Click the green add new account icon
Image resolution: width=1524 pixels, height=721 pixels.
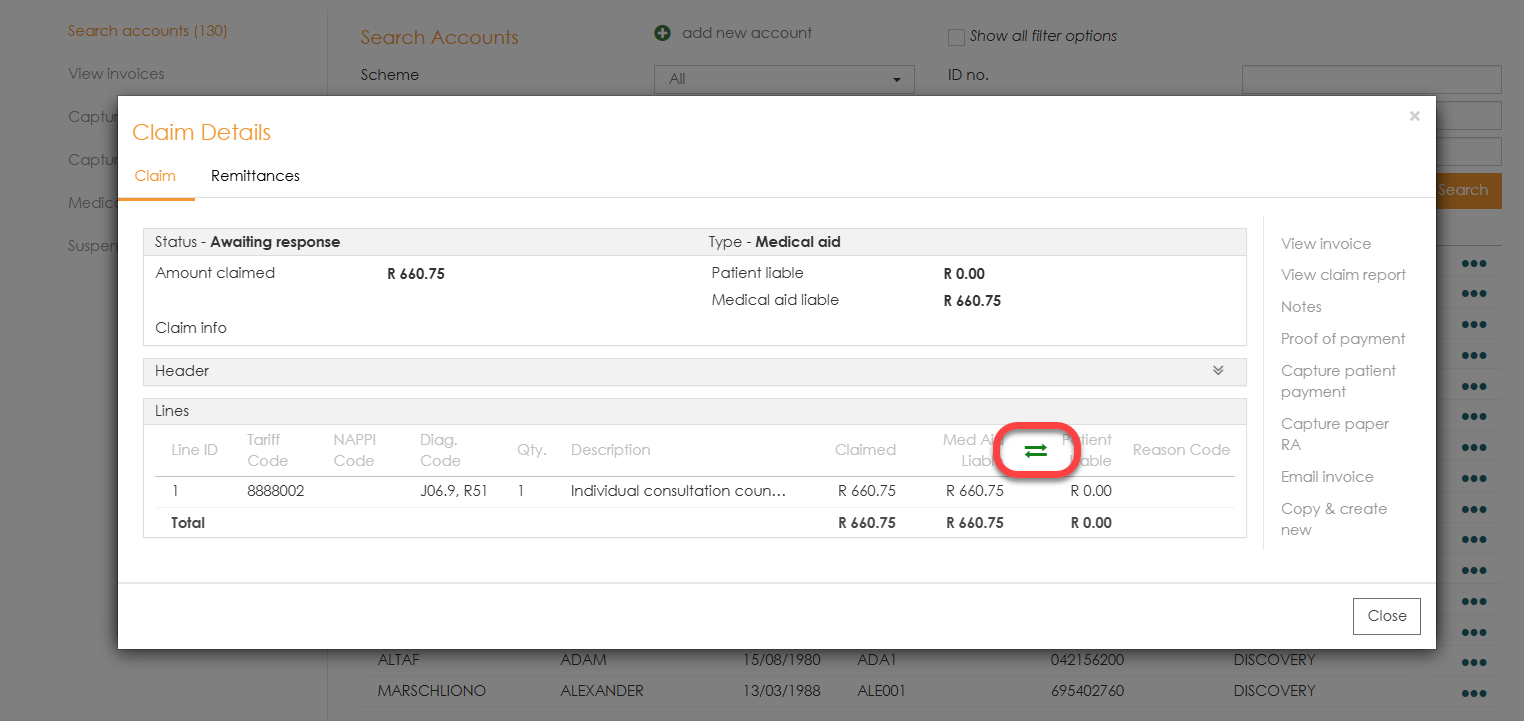pyautogui.click(x=662, y=33)
